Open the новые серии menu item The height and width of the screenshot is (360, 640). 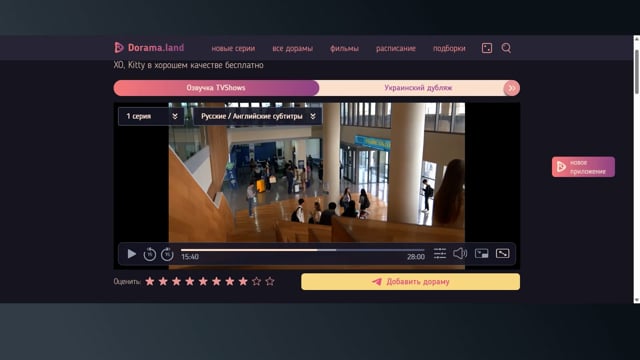(x=233, y=49)
